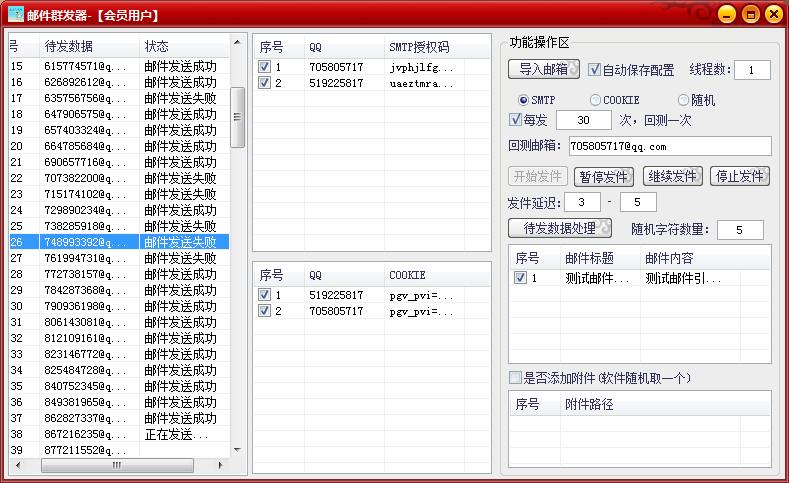Image resolution: width=789 pixels, height=483 pixels.
Task: Click the 回测邮箱 address input field
Action: coord(669,146)
